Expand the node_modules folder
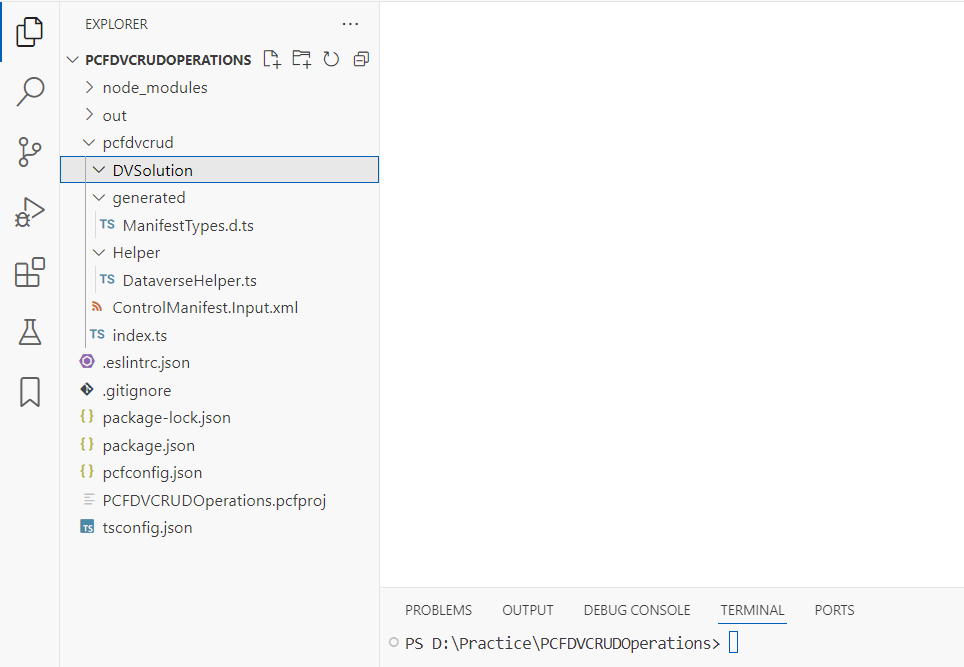964x667 pixels. click(x=154, y=88)
